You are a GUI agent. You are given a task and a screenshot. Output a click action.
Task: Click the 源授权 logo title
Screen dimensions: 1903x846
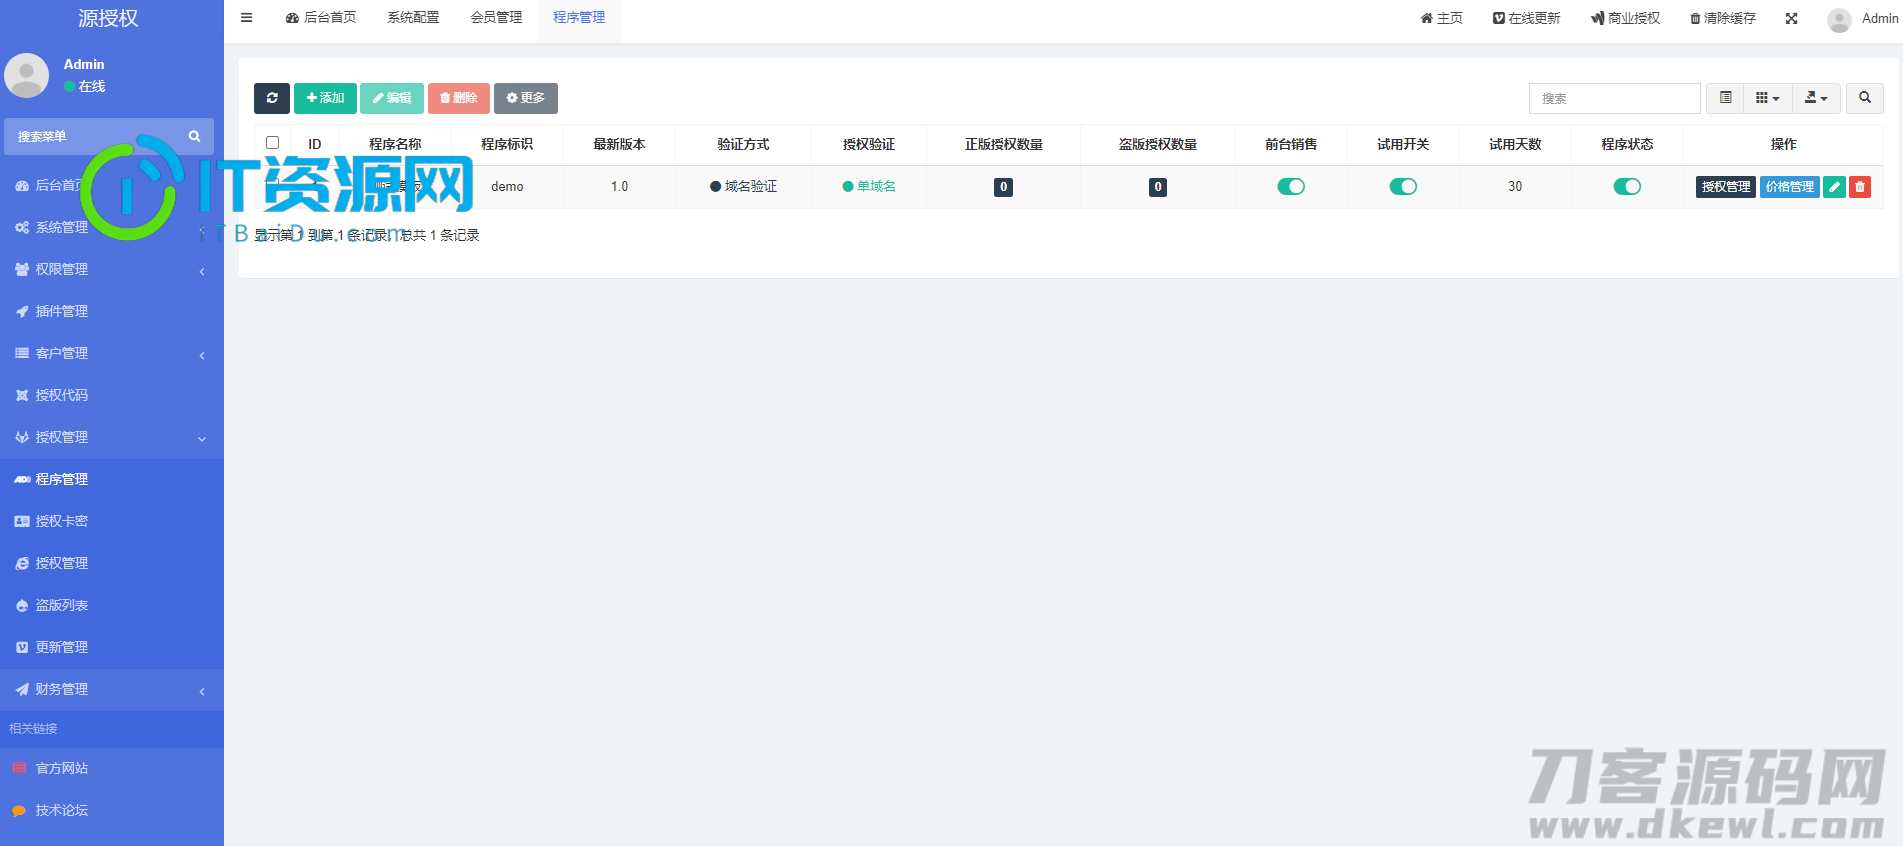click(x=108, y=18)
